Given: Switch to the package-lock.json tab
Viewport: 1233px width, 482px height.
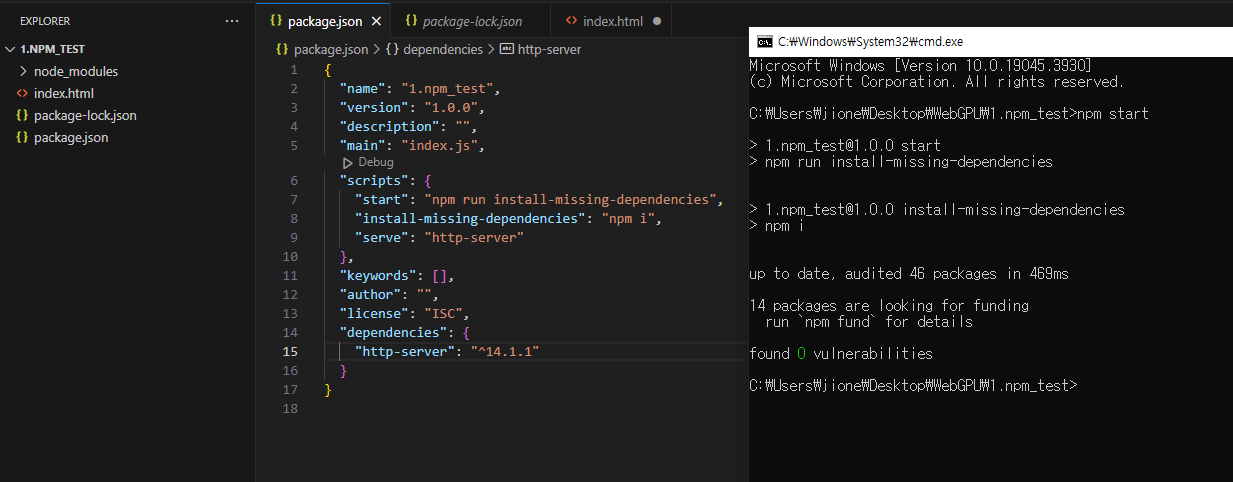Looking at the screenshot, I should (472, 21).
